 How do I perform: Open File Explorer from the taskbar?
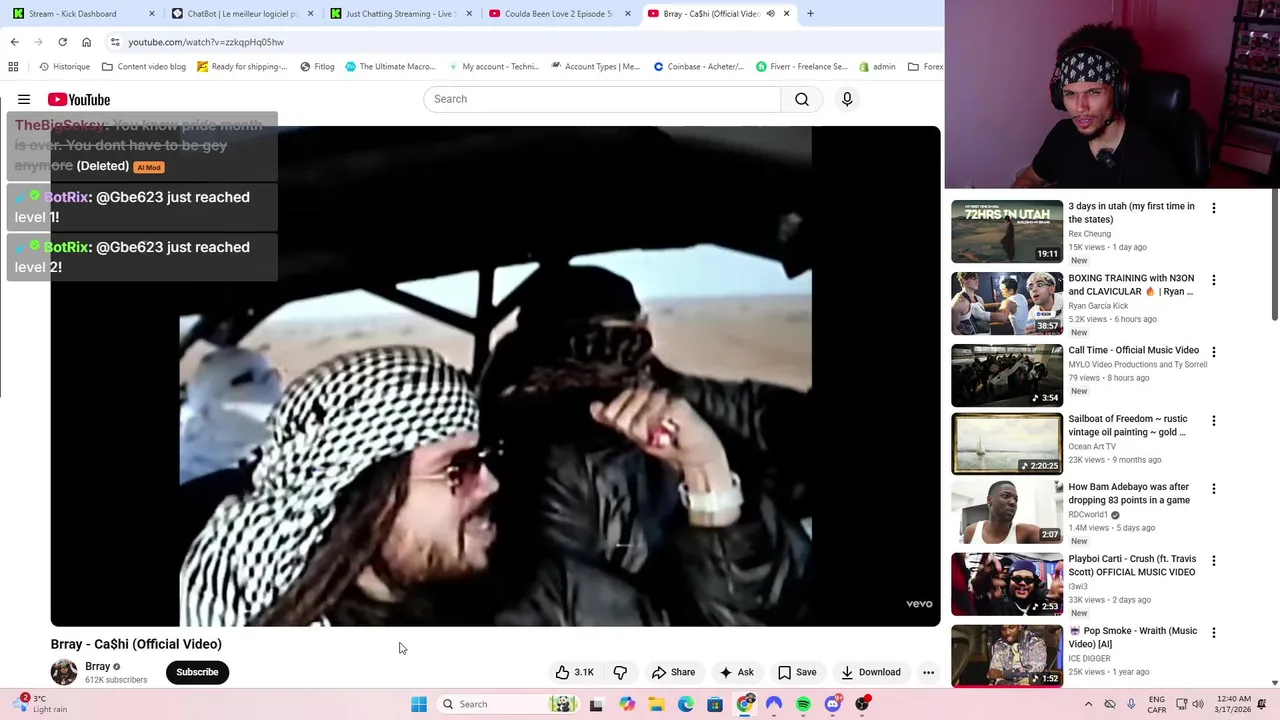point(656,704)
